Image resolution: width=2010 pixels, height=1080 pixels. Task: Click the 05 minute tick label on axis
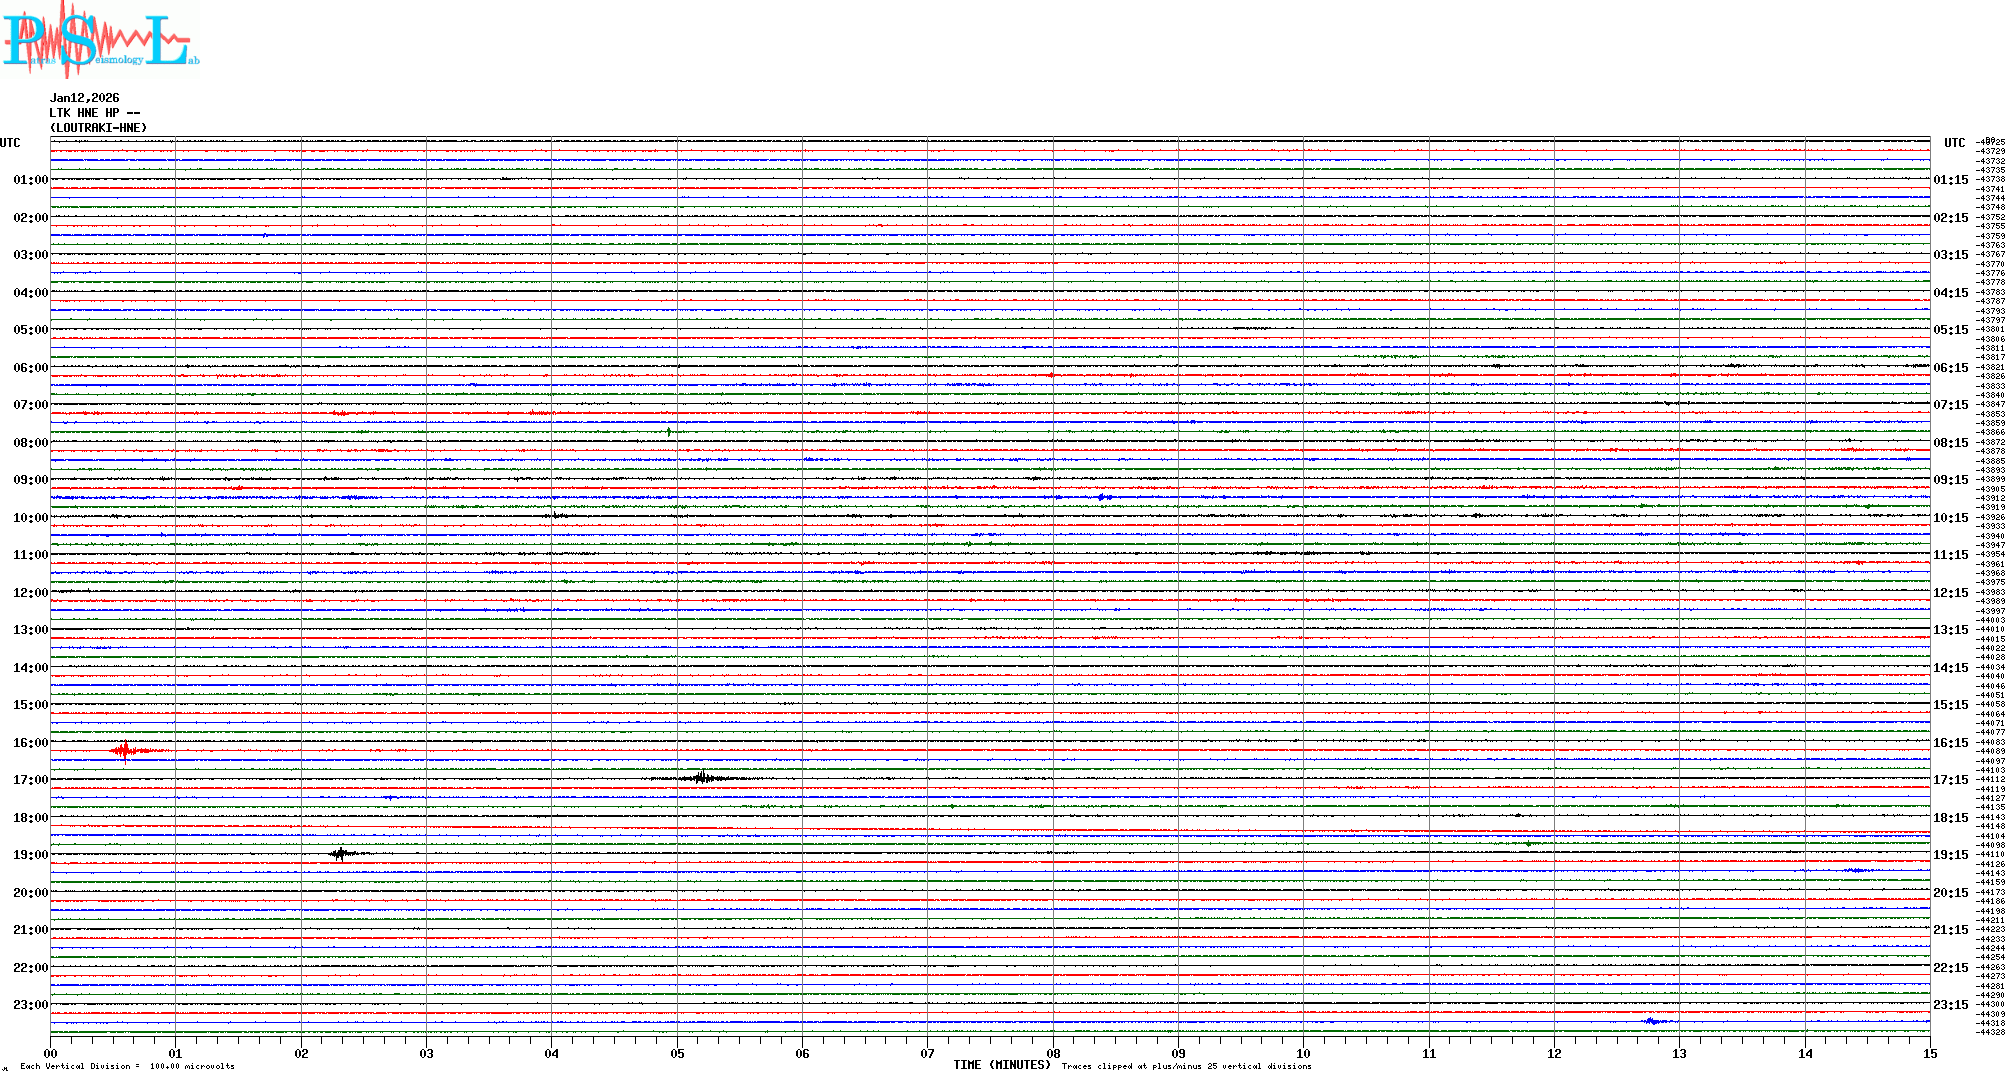point(677,1053)
